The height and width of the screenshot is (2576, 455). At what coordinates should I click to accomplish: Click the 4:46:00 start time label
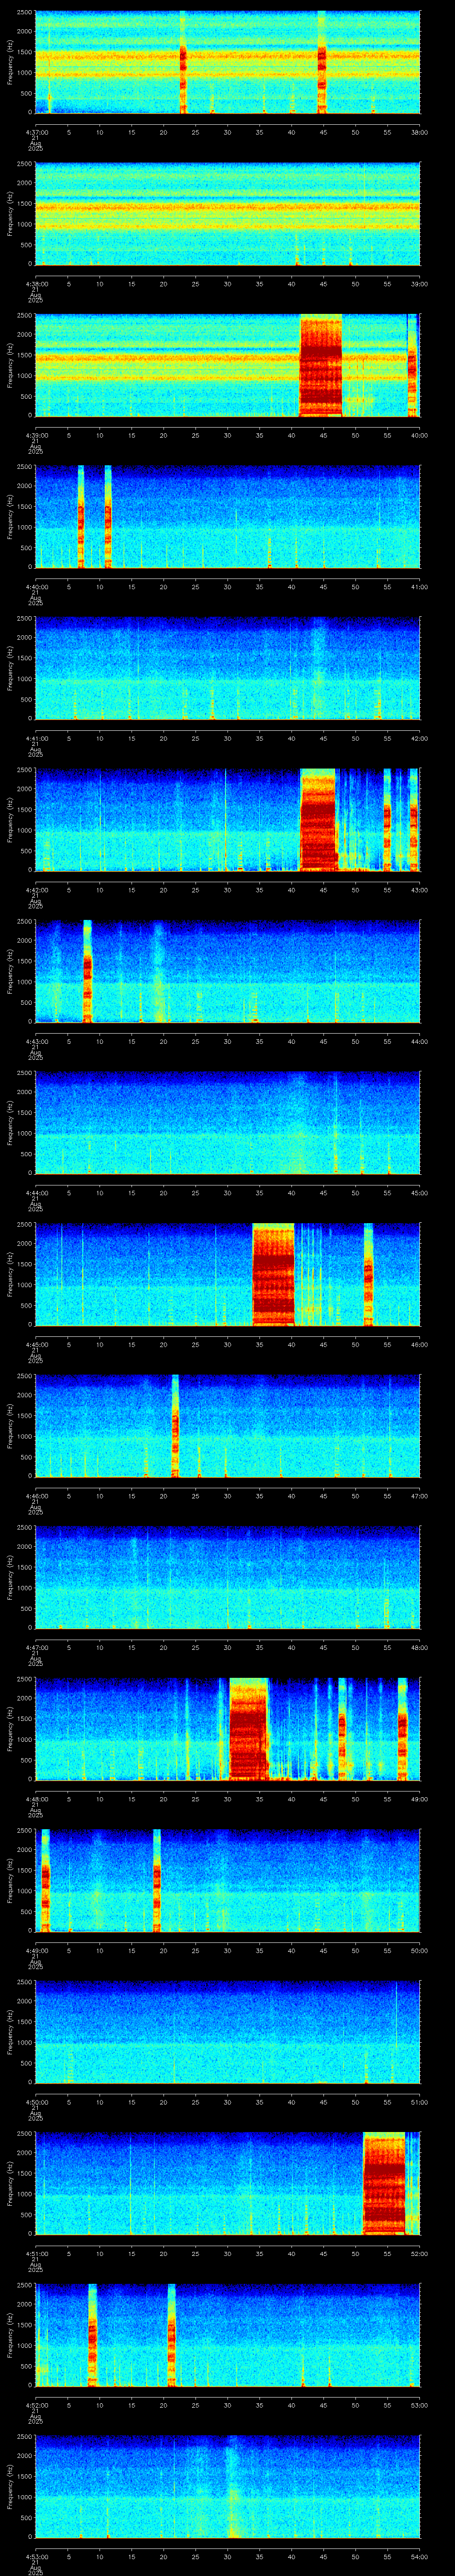tap(36, 1496)
